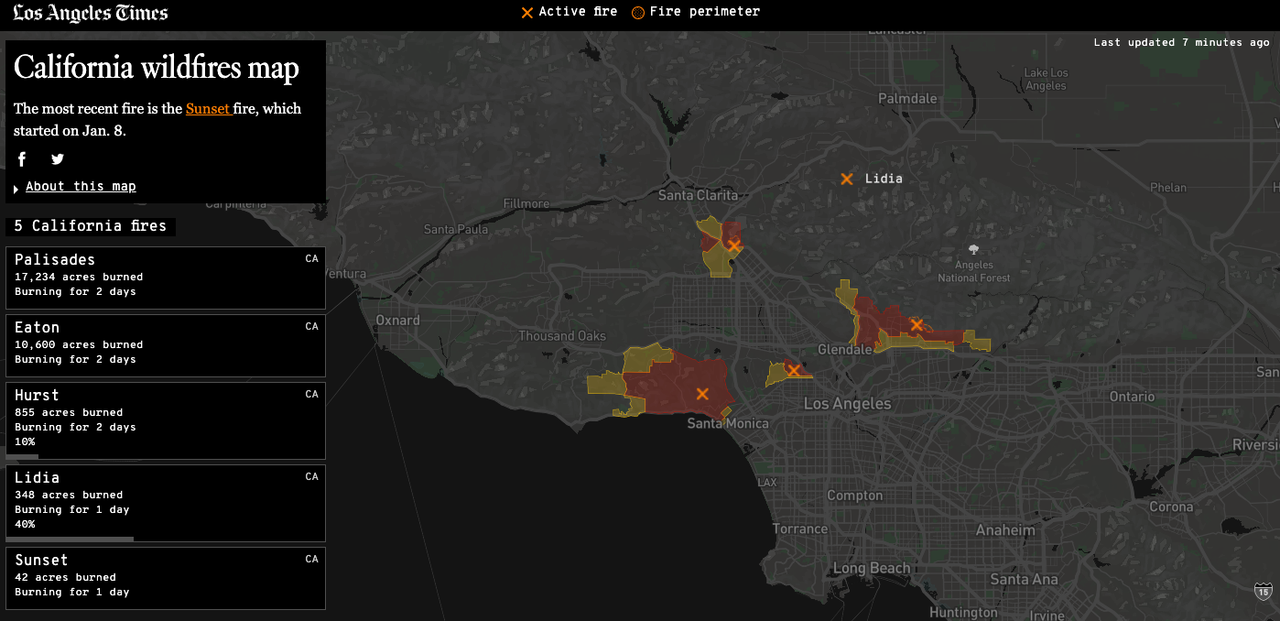Click the Eaton fire X marker near Glendale
The height and width of the screenshot is (621, 1280).
[x=916, y=325]
